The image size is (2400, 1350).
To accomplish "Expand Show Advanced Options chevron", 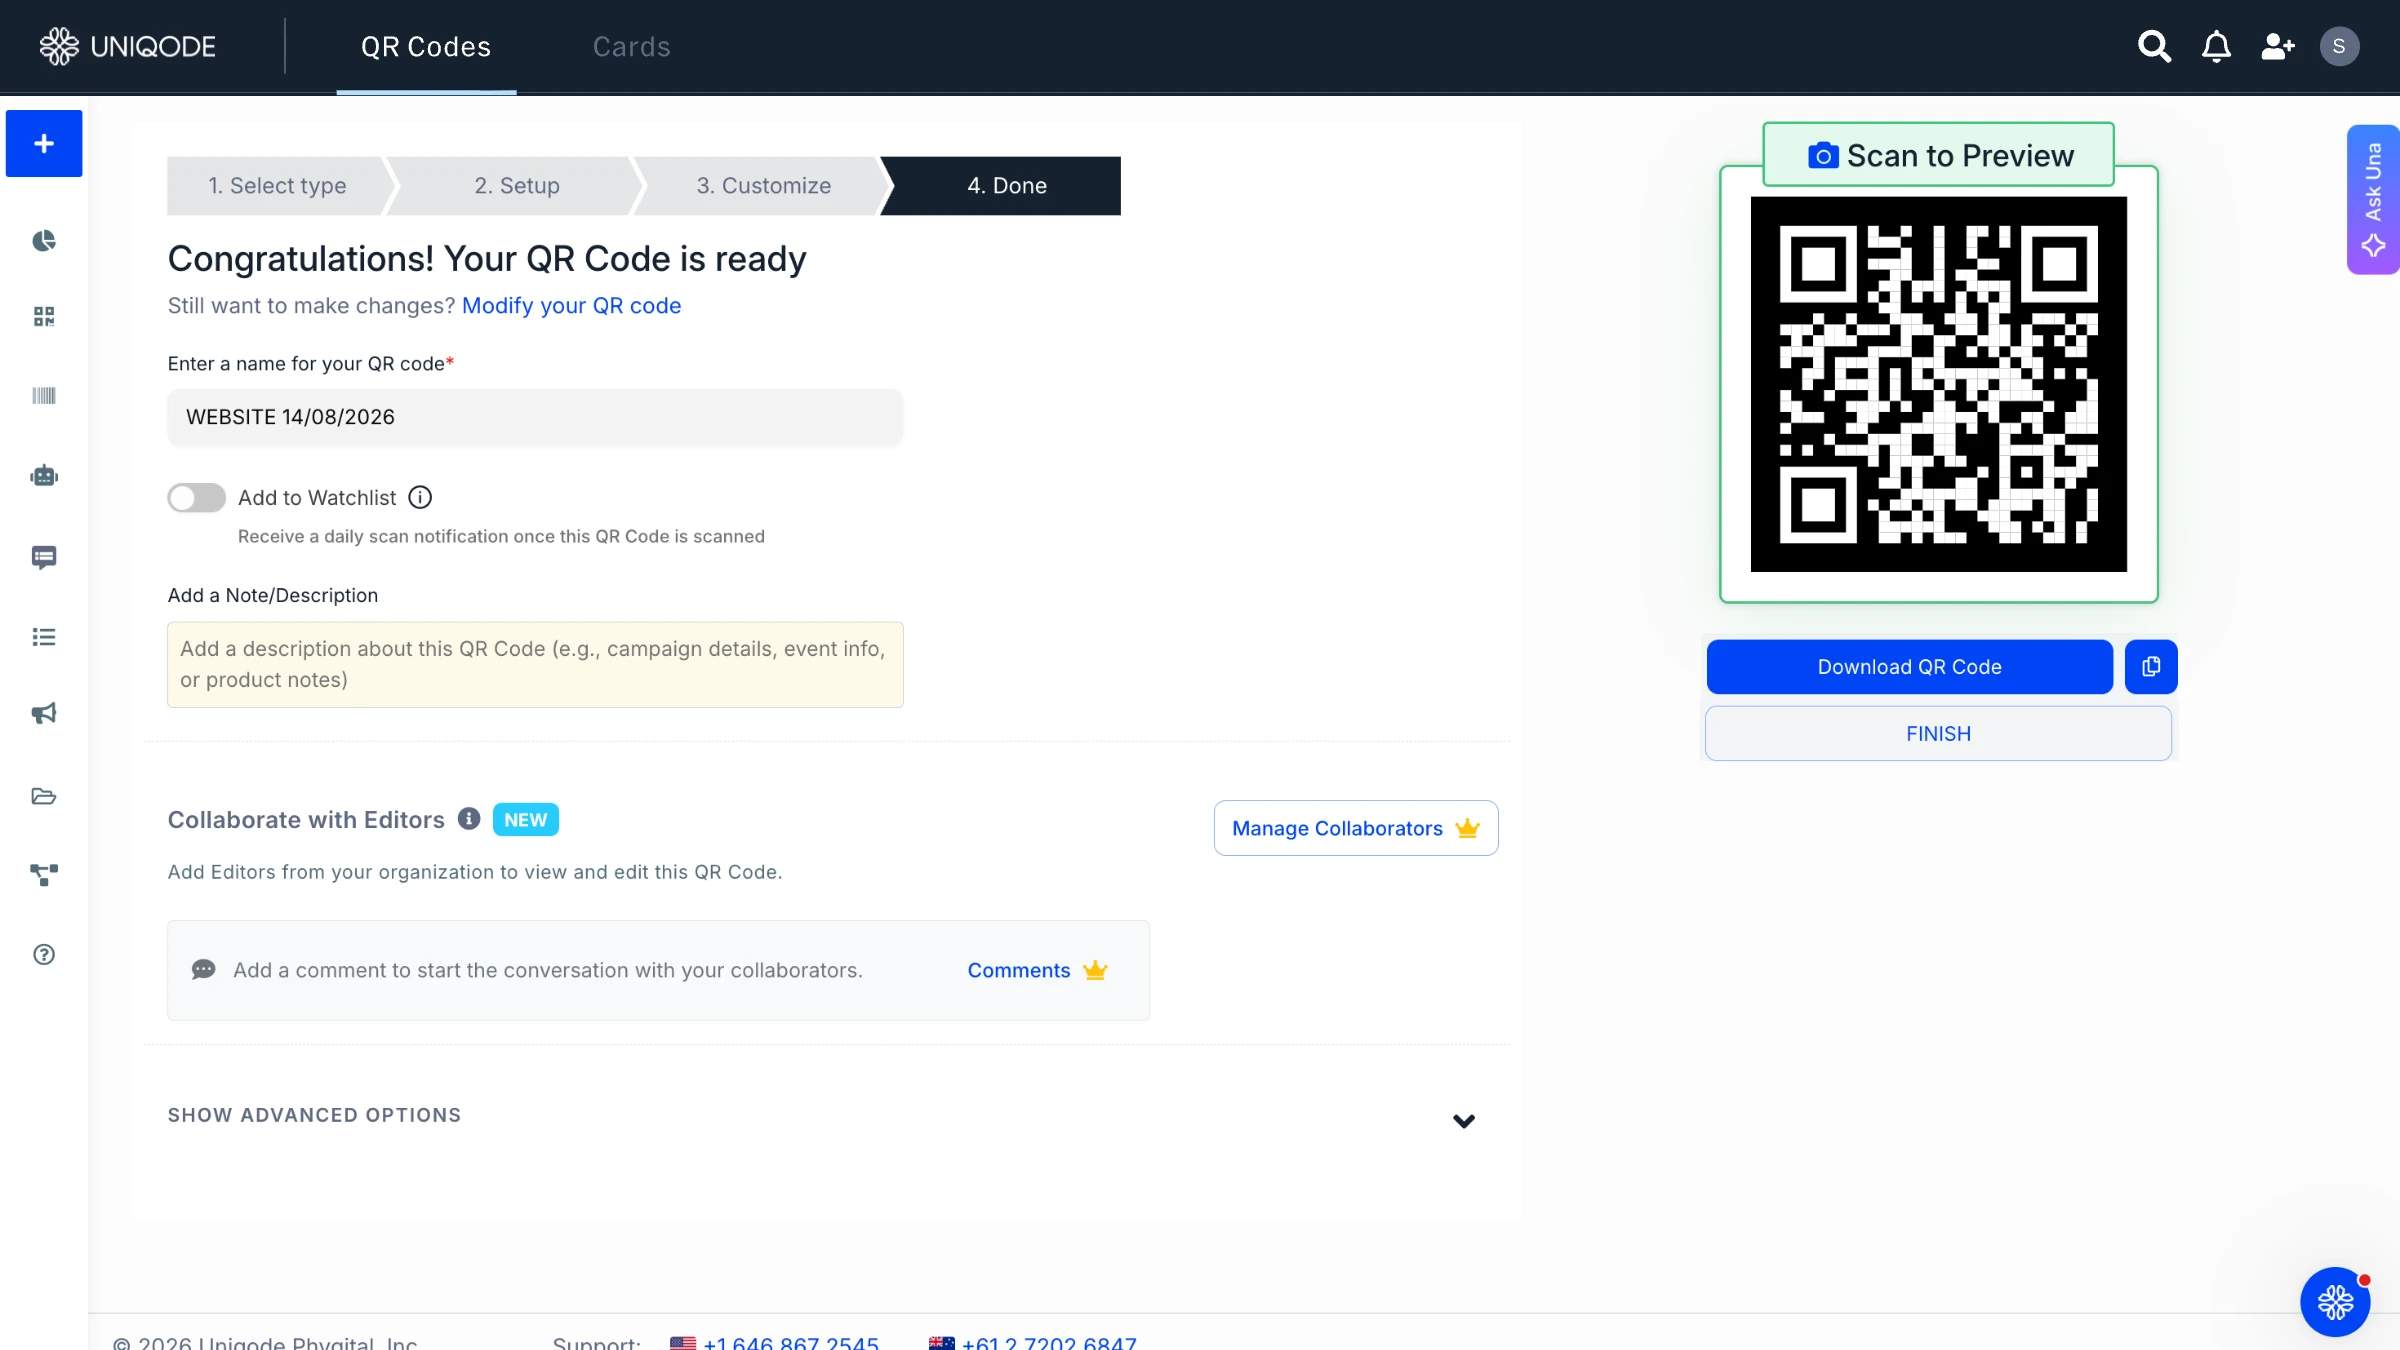I will coord(1464,1121).
